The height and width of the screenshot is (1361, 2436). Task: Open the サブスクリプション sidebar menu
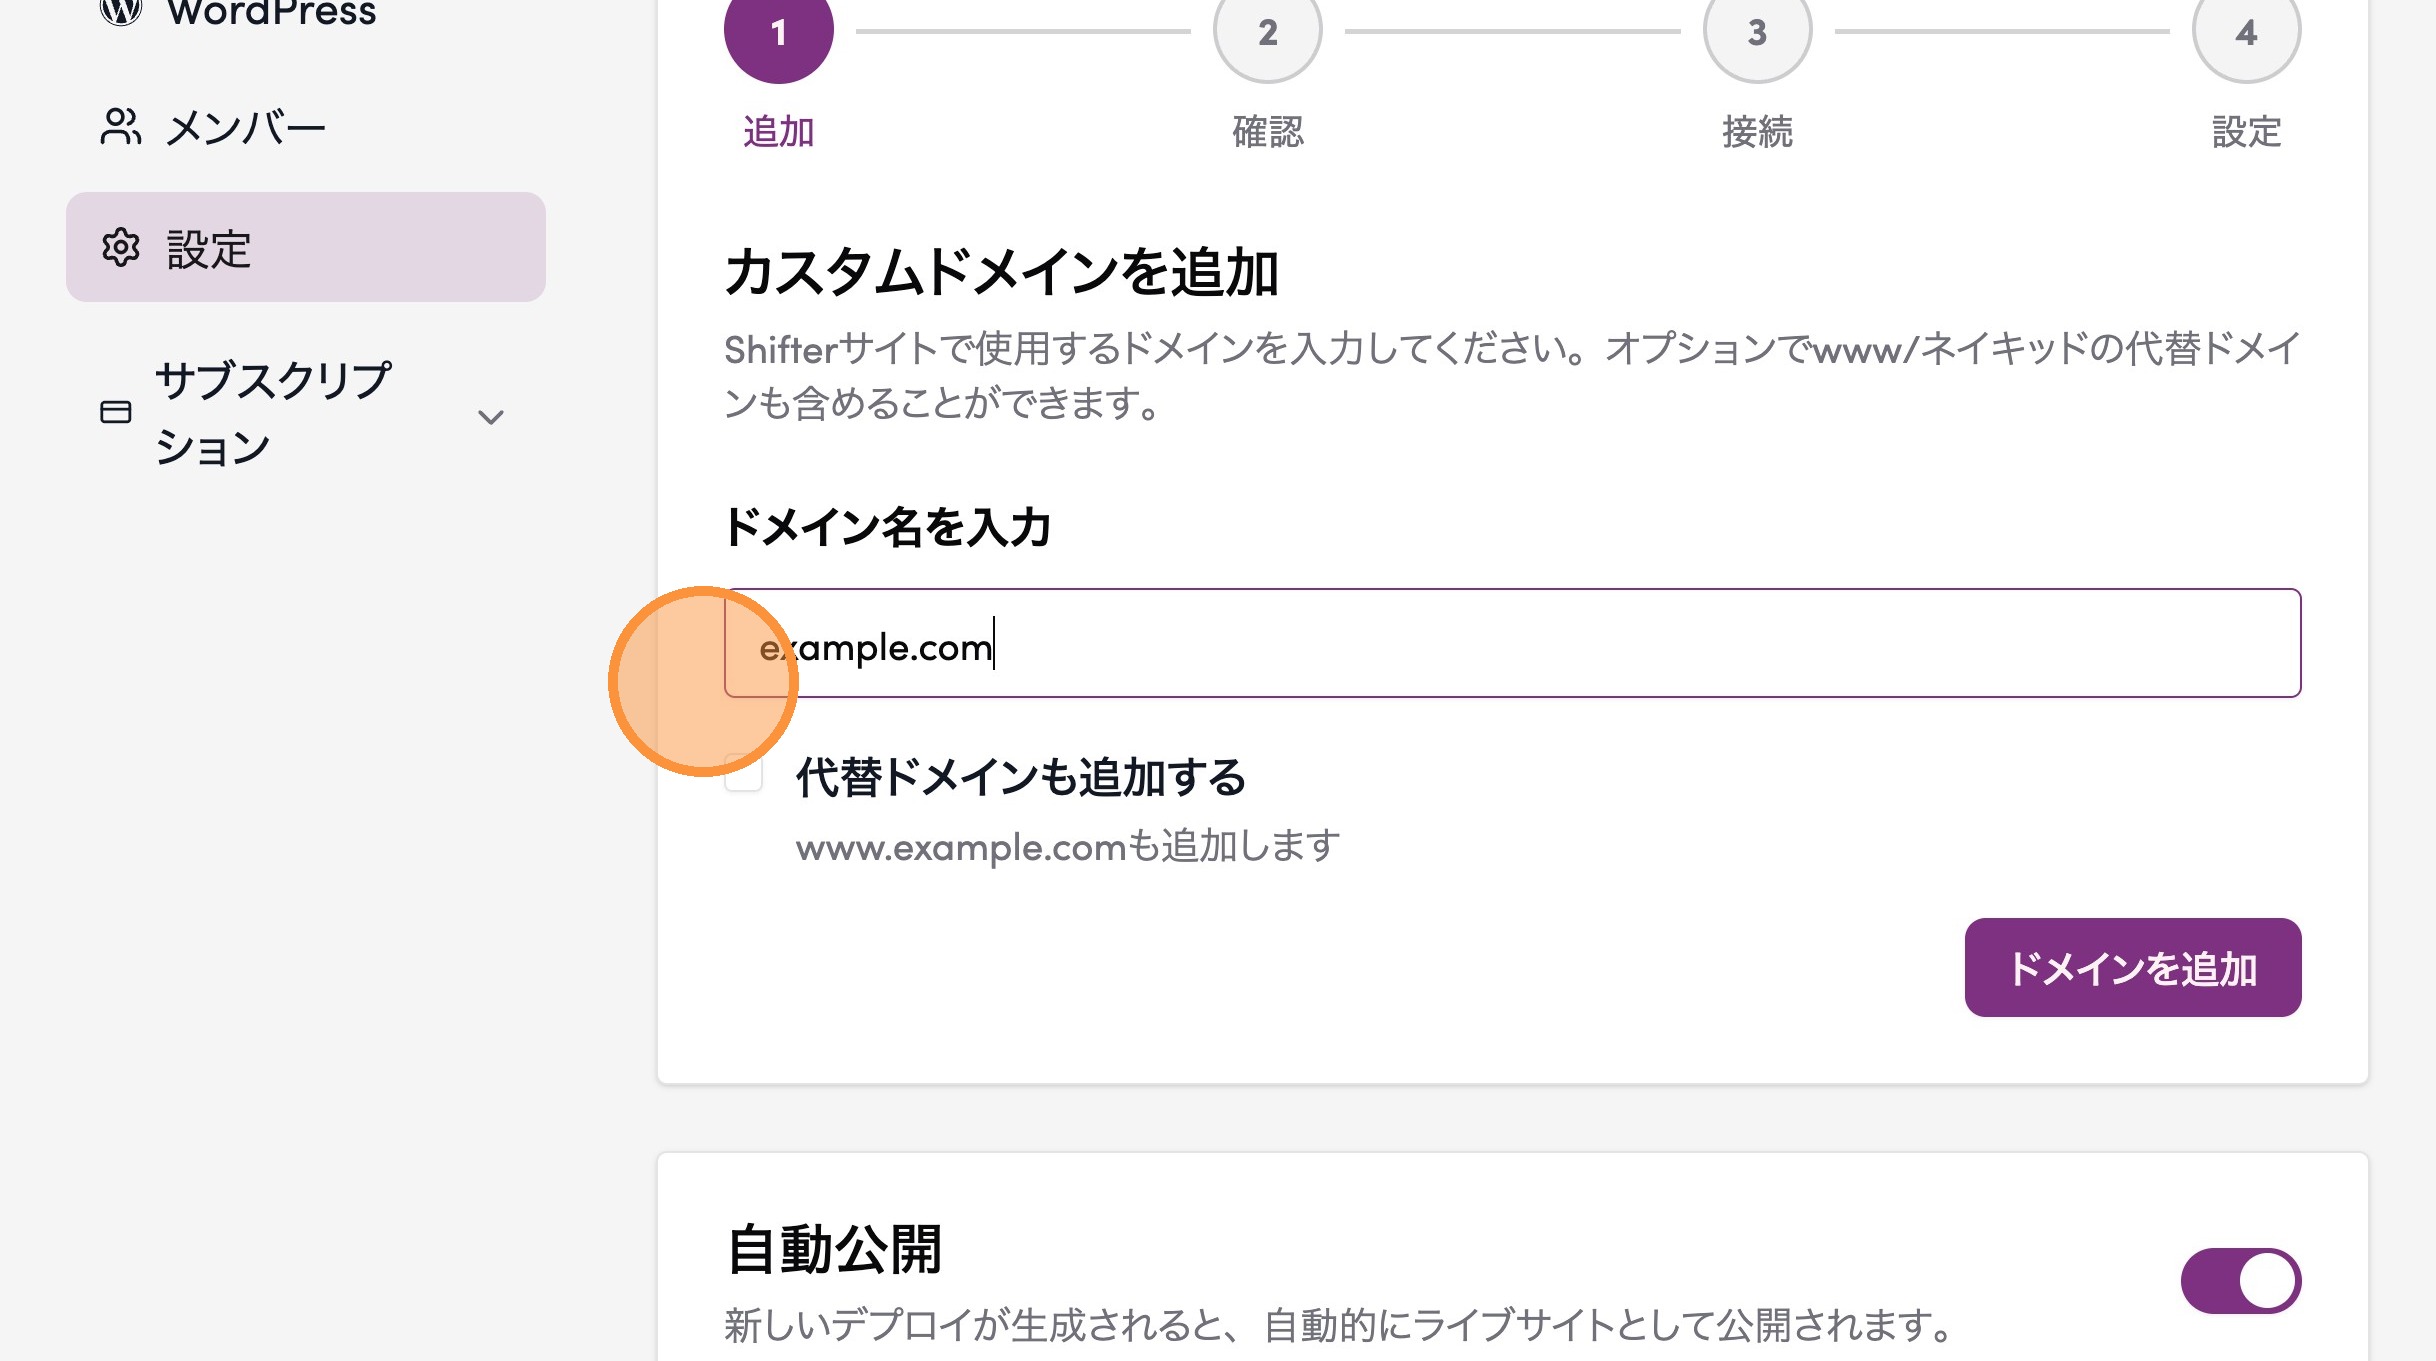click(x=272, y=412)
